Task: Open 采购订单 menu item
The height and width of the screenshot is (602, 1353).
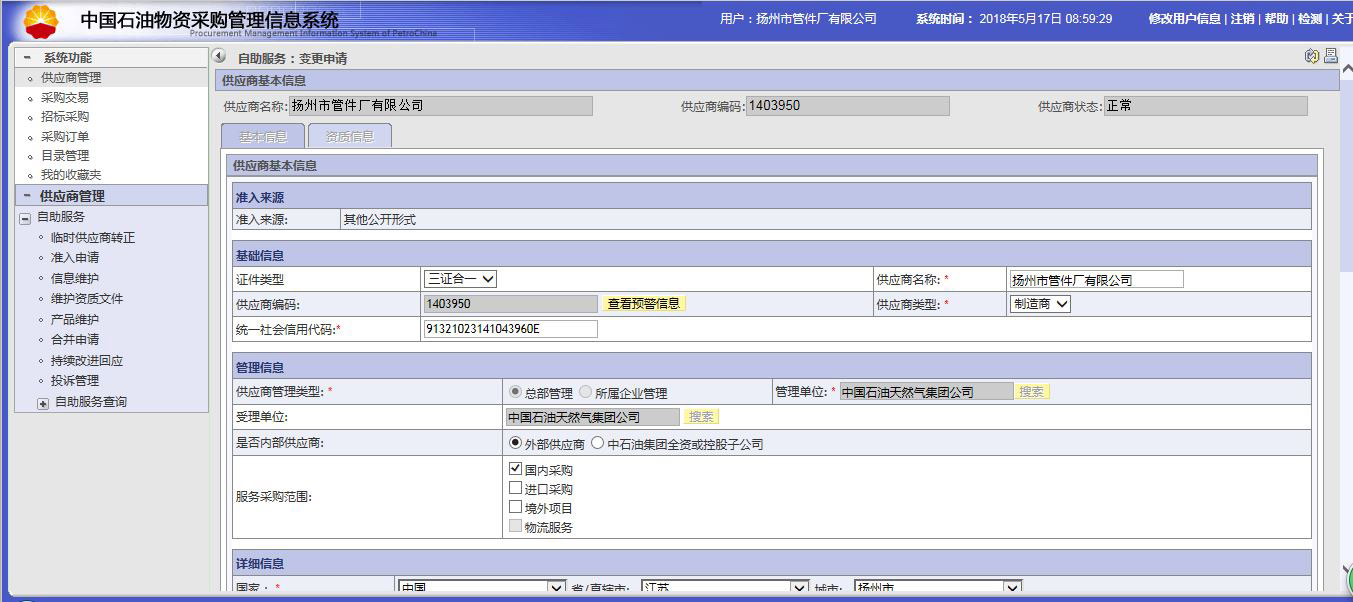Action: (x=65, y=137)
